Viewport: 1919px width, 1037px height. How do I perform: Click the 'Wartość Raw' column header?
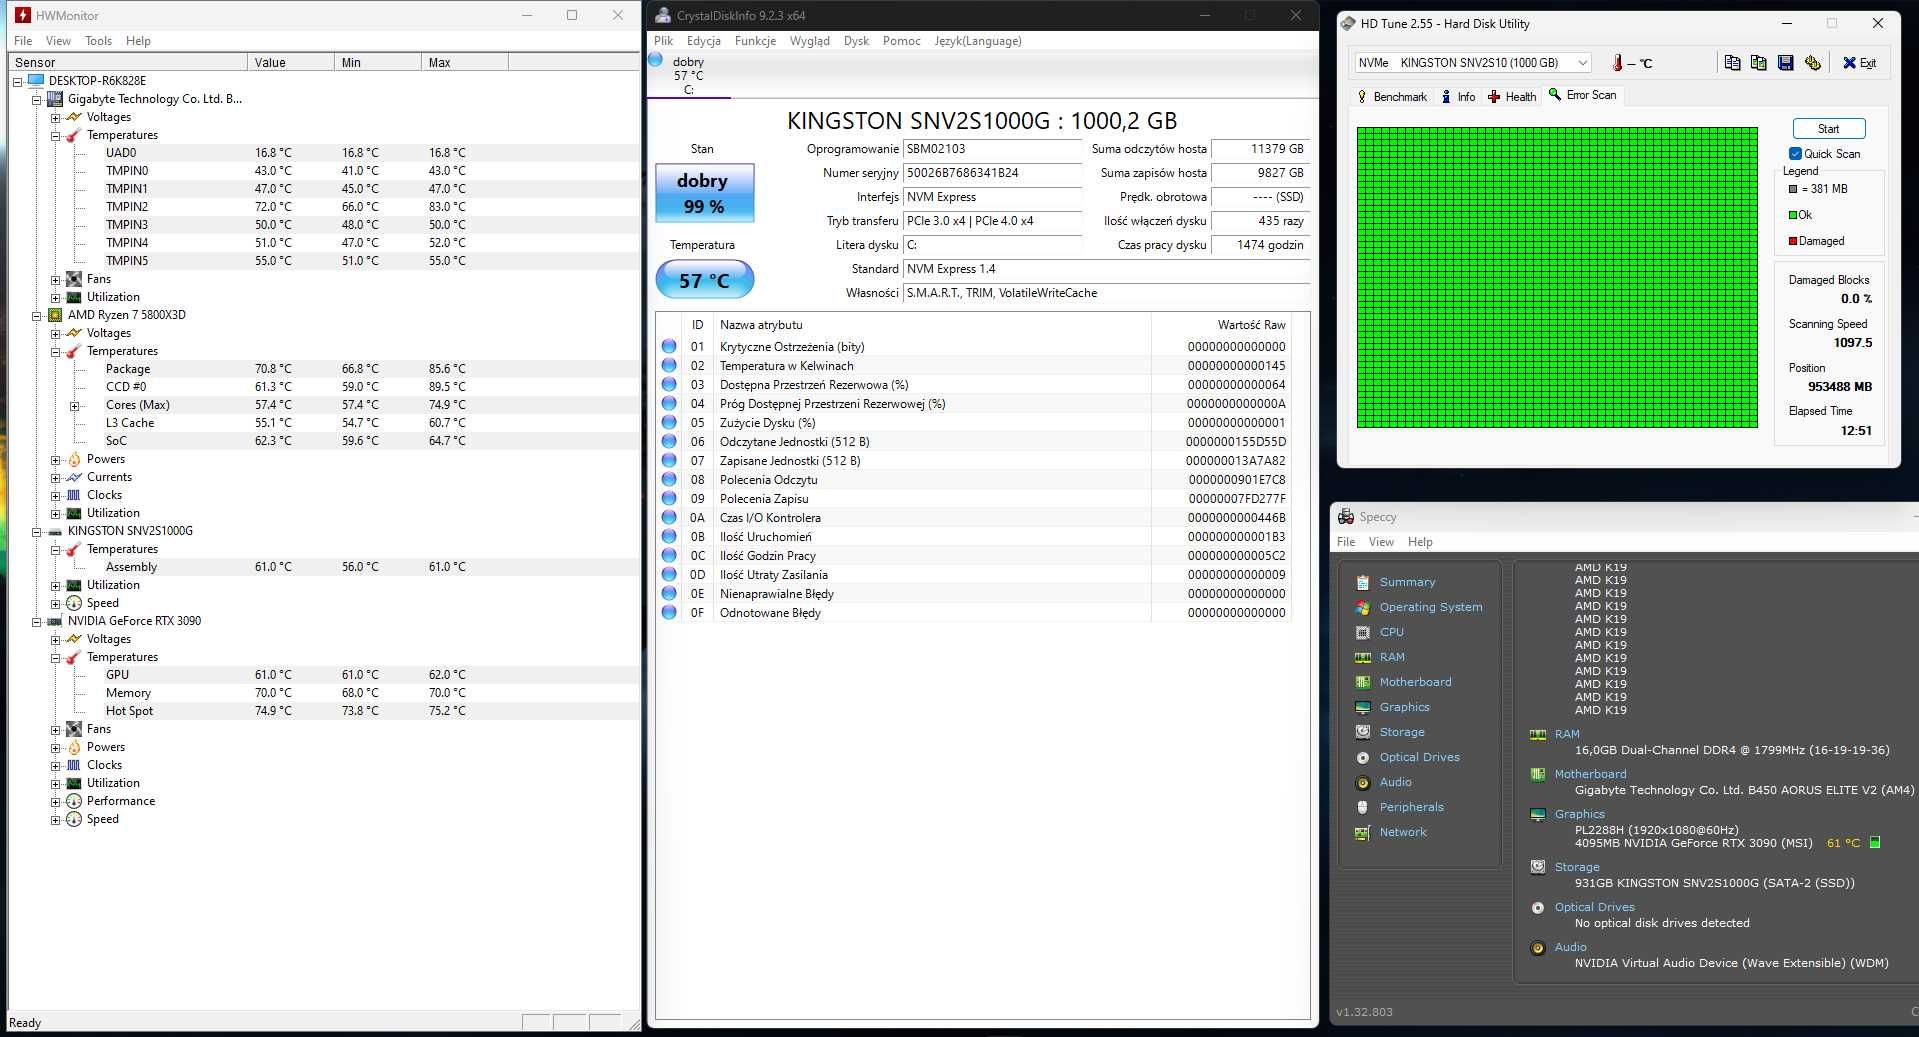1220,325
